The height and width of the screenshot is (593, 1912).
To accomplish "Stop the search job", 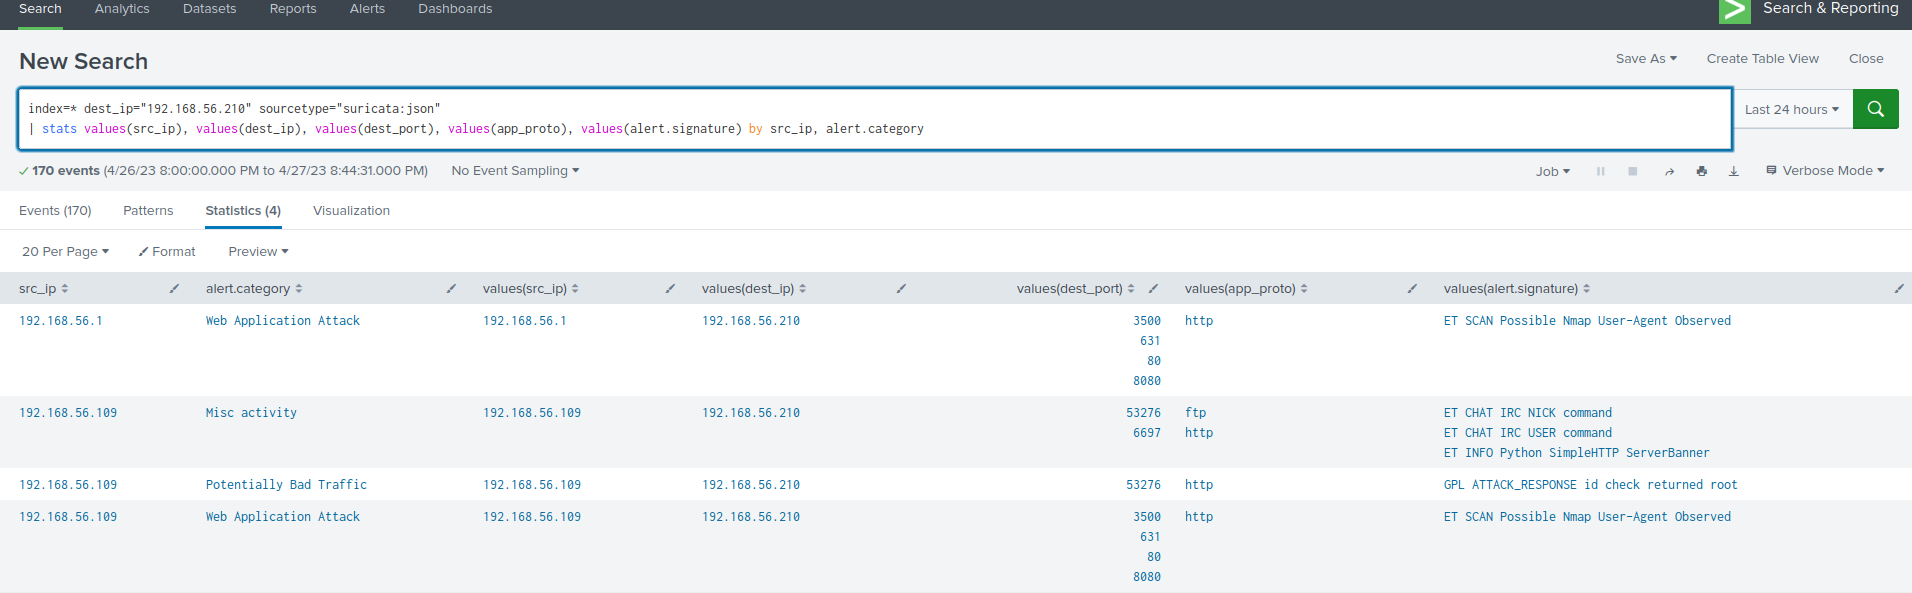I will (x=1632, y=172).
